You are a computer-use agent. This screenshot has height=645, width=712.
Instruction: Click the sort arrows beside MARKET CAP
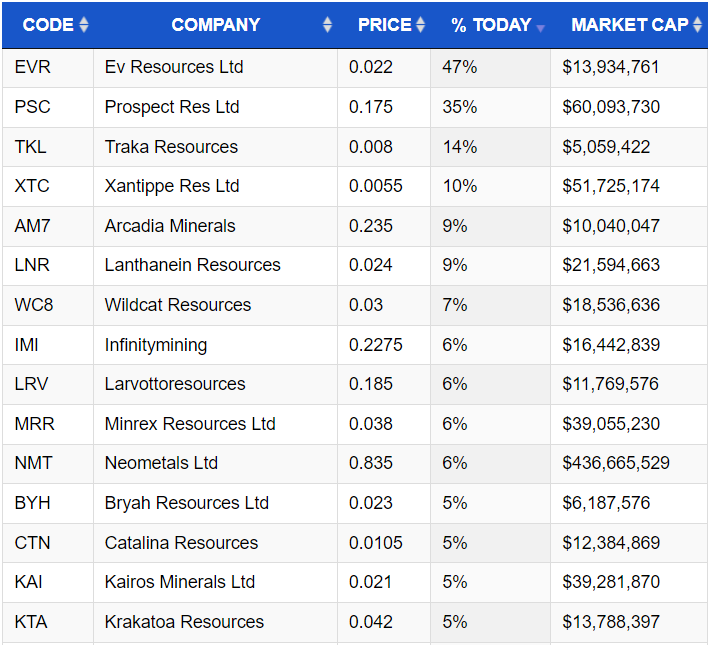pyautogui.click(x=697, y=25)
